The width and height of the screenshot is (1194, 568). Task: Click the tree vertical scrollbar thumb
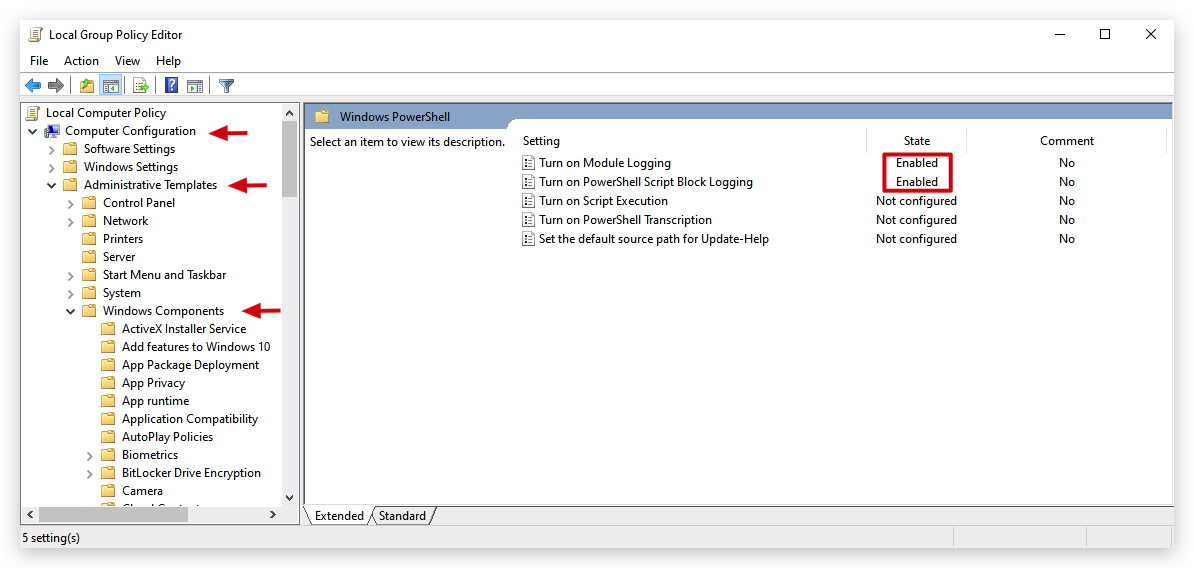coord(289,160)
